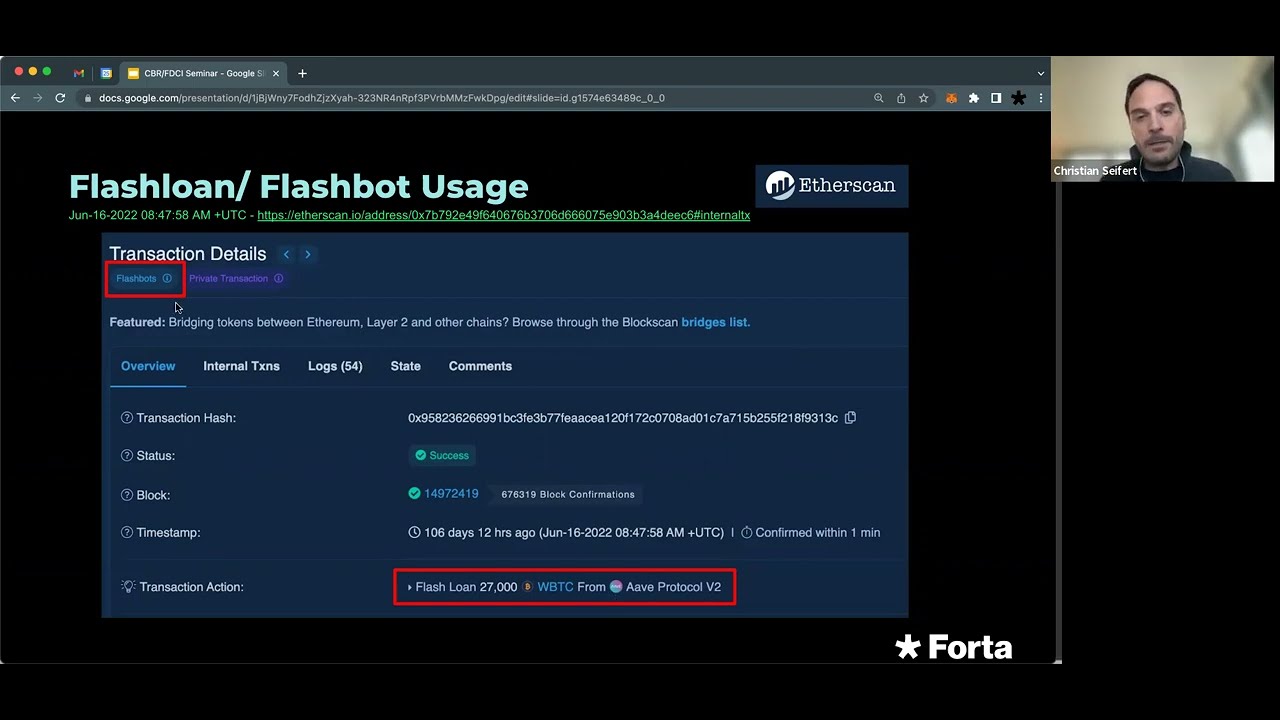Open the pinned Google Calendar tab
Screen dimensions: 1280x720
click(106, 73)
